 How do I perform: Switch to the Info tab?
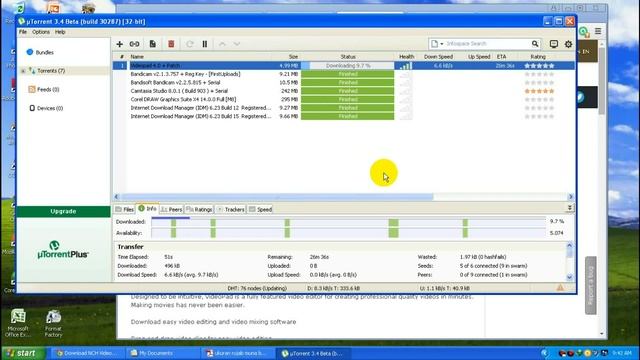(x=147, y=209)
